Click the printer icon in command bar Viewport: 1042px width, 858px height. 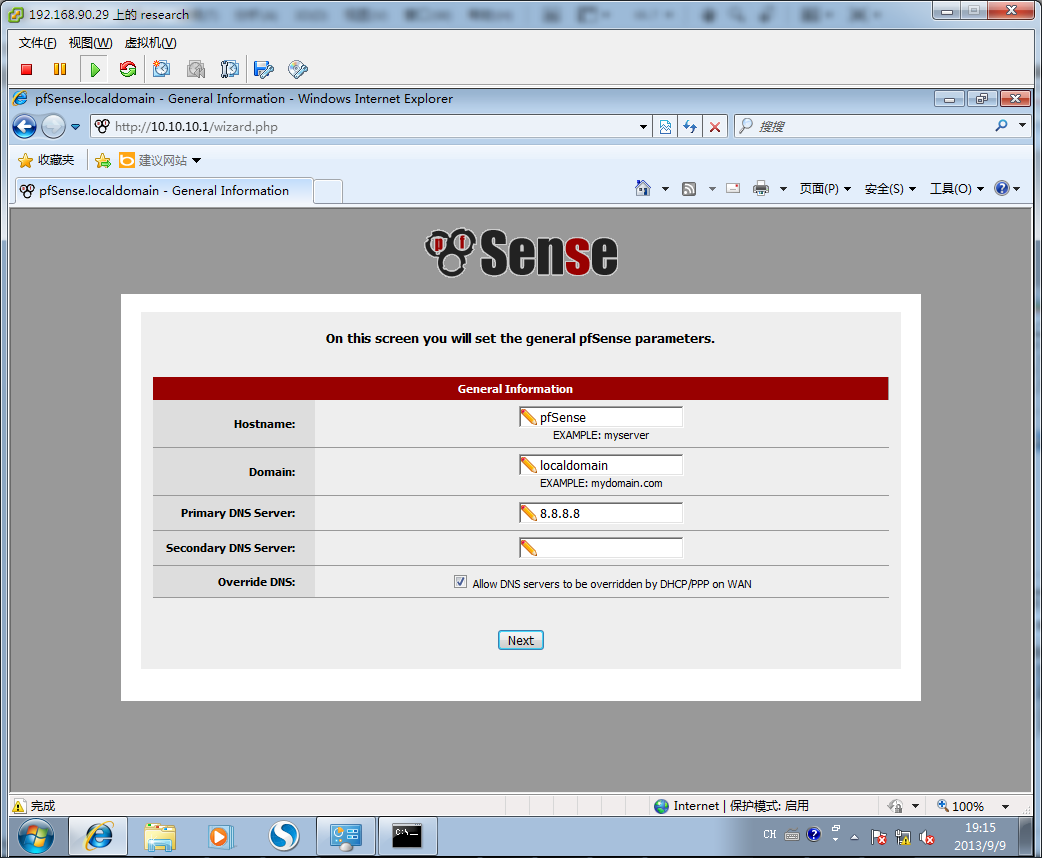coord(761,189)
